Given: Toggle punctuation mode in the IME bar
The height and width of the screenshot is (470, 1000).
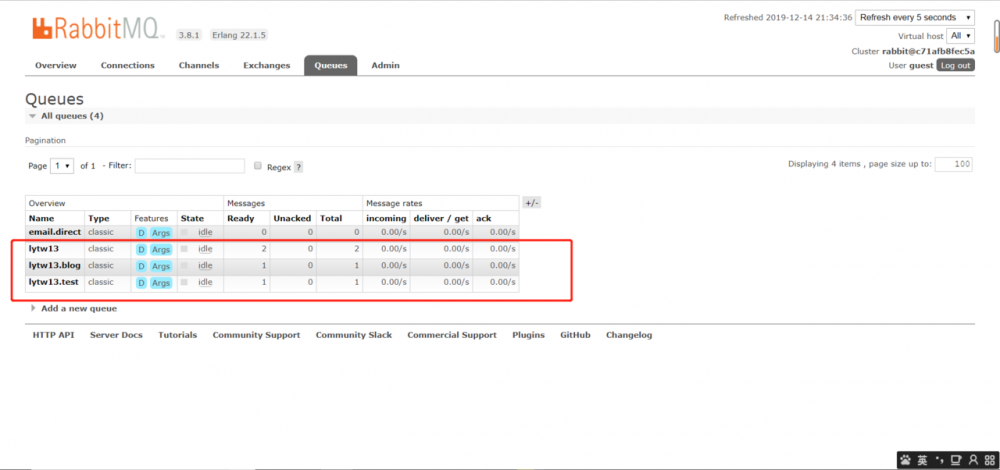Looking at the screenshot, I should point(939,460).
